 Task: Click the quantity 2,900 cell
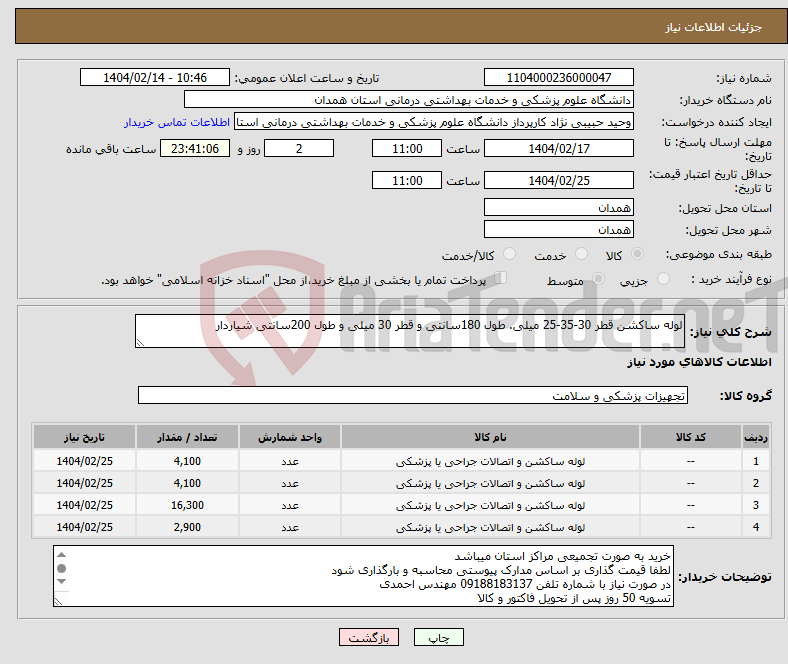[x=187, y=527]
